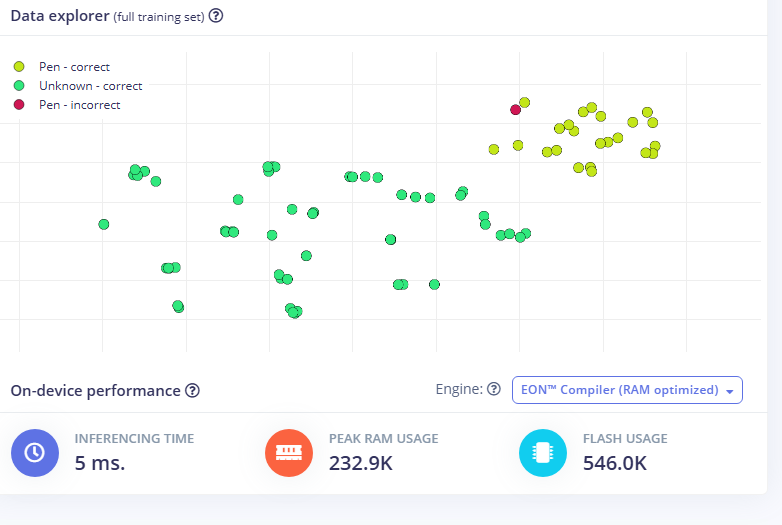Click the 546.0K flash usage value

[615, 463]
